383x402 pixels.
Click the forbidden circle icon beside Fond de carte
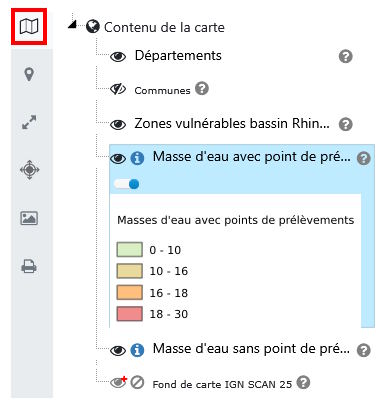point(137,382)
